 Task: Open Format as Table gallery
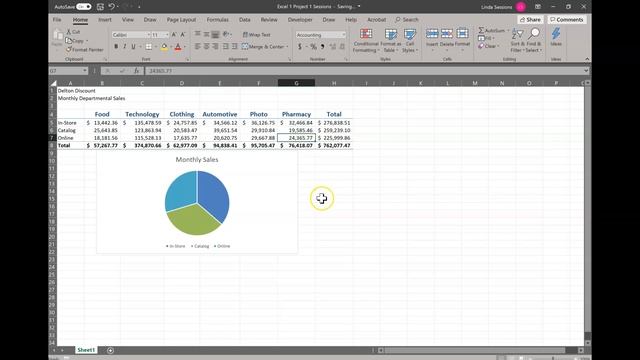[391, 40]
